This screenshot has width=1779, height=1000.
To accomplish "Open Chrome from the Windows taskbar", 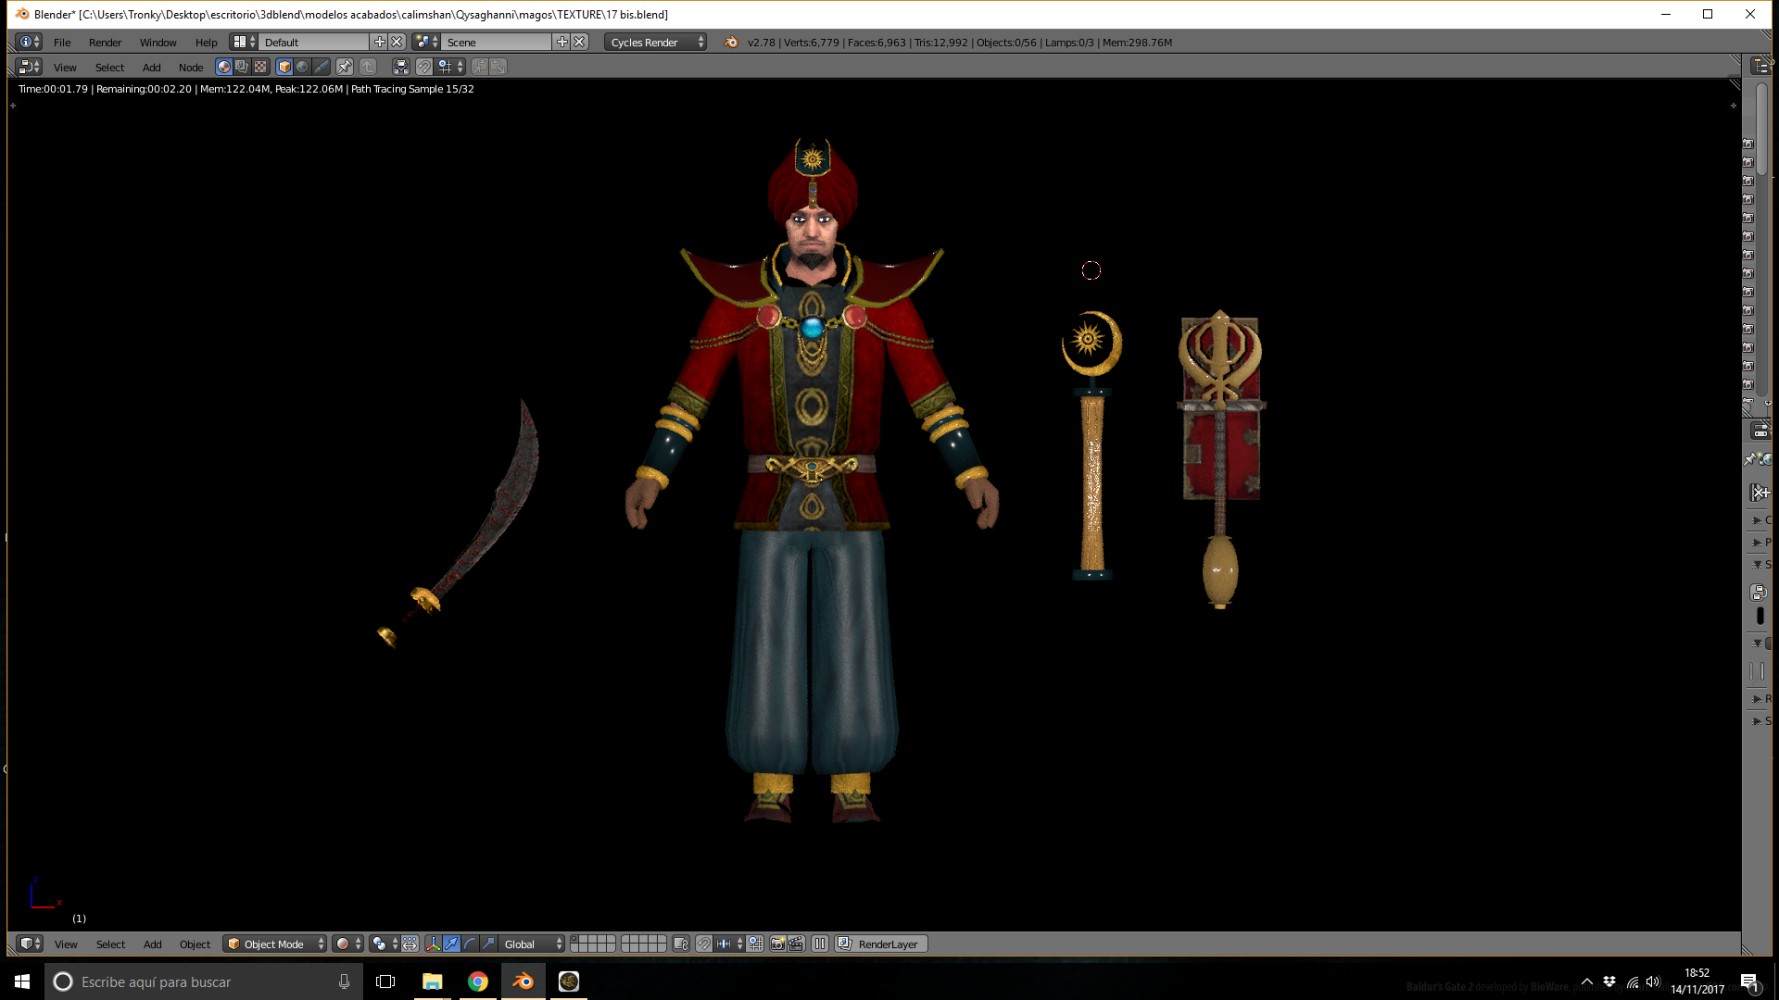I will (x=478, y=982).
